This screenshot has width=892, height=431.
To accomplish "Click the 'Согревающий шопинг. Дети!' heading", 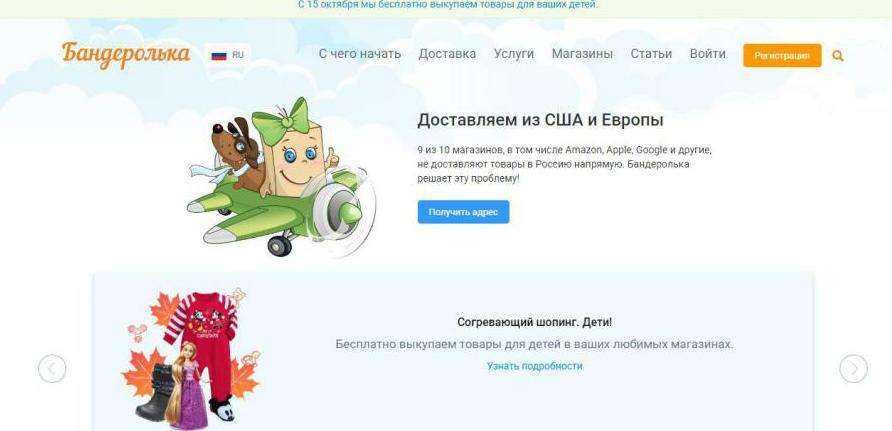I will (535, 322).
